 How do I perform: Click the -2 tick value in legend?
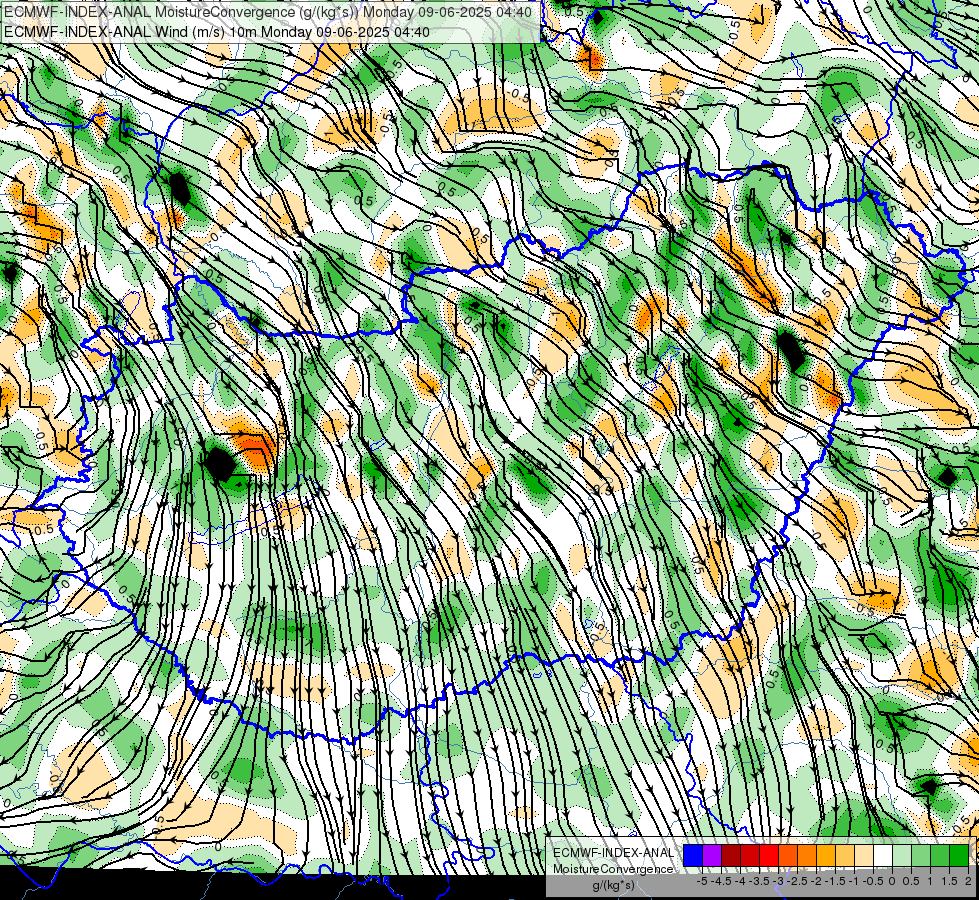(x=815, y=881)
